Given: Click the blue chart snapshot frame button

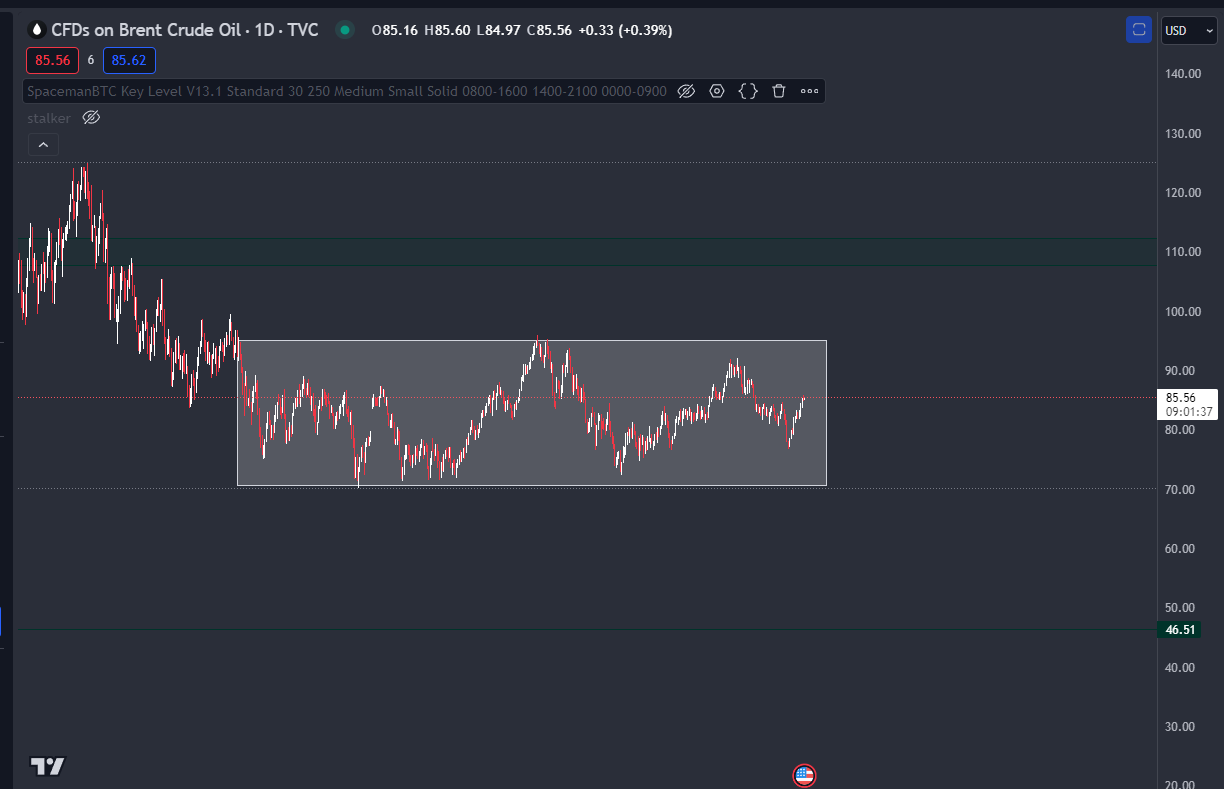Looking at the screenshot, I should [x=1138, y=30].
